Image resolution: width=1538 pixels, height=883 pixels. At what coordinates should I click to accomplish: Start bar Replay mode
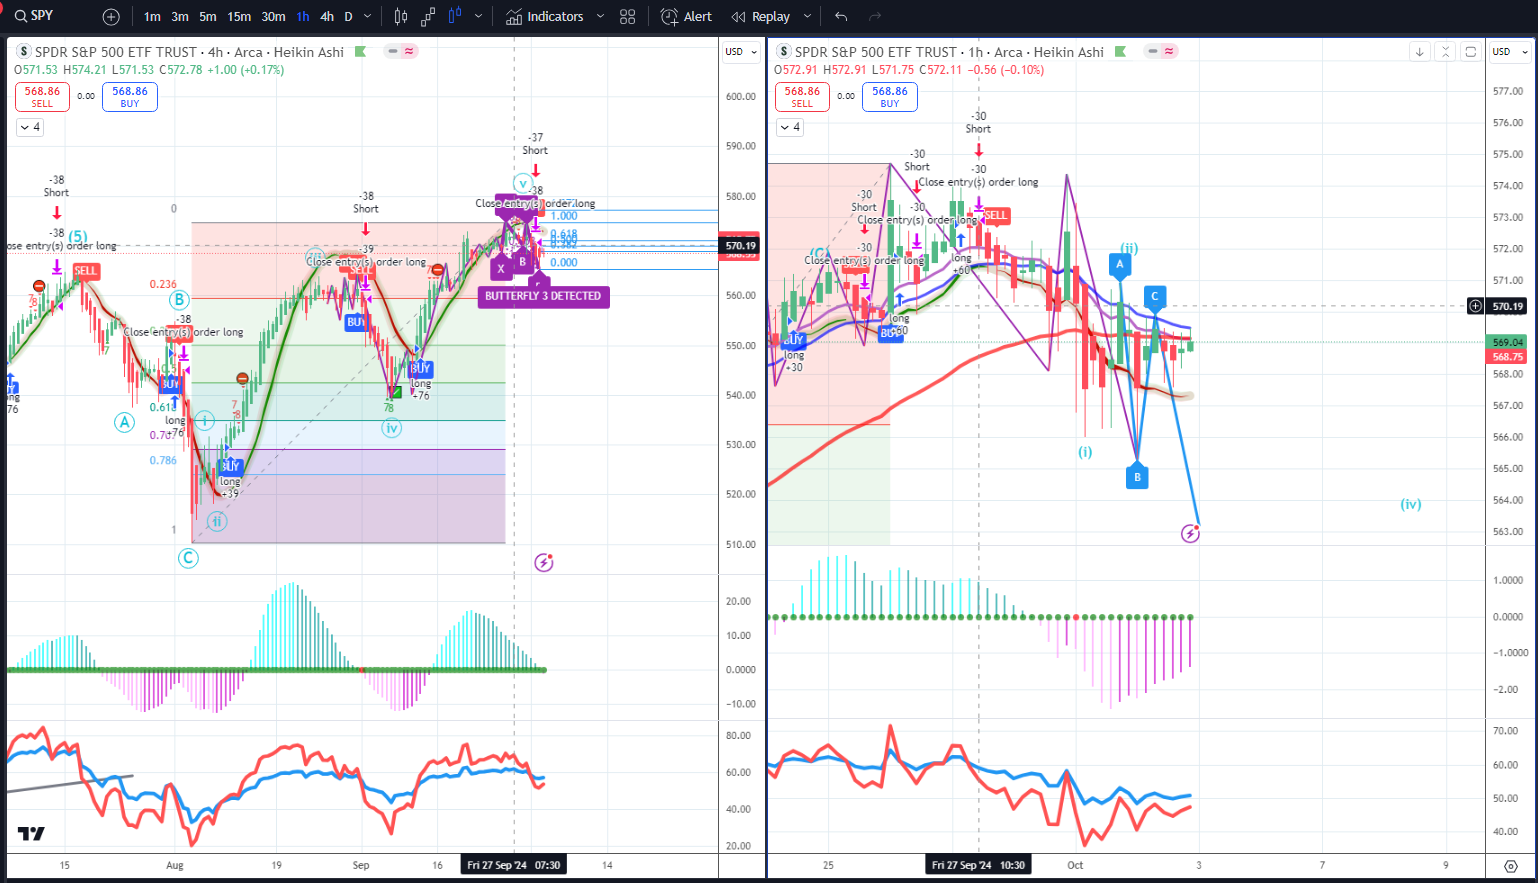click(x=761, y=17)
